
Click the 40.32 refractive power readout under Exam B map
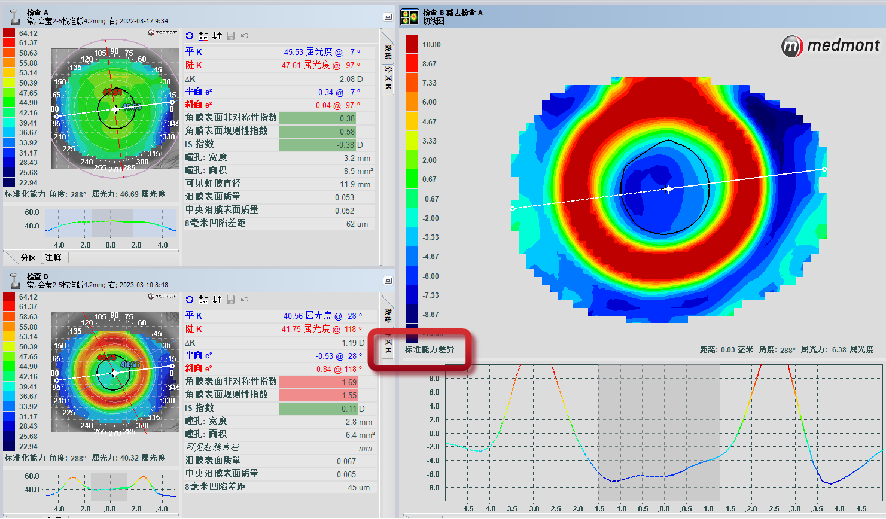click(x=129, y=457)
